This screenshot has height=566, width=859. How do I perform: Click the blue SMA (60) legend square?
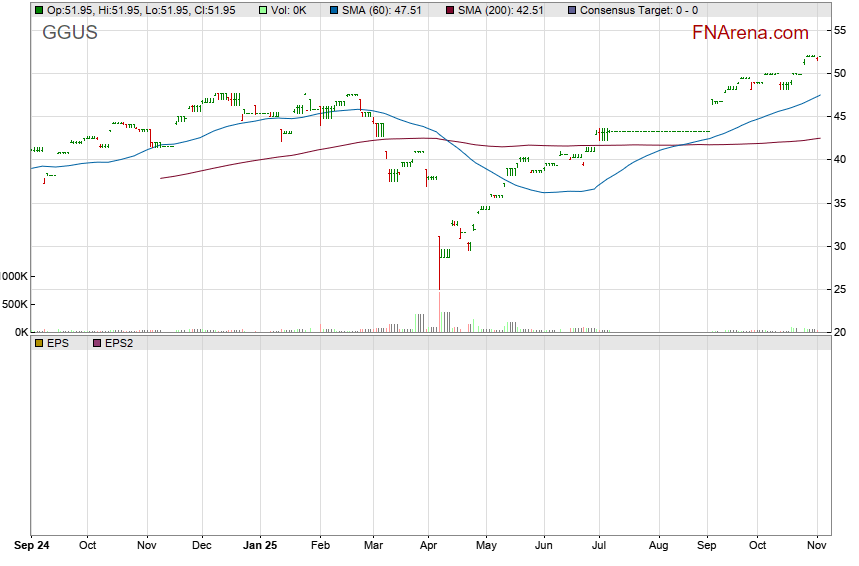334,10
